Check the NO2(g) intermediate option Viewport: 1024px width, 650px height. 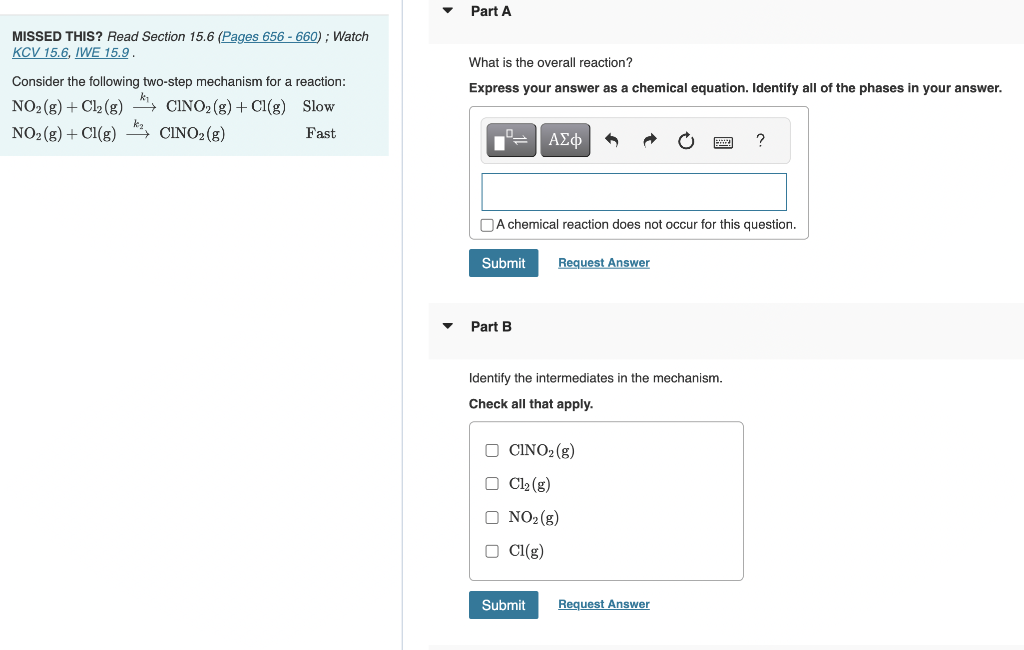point(492,517)
